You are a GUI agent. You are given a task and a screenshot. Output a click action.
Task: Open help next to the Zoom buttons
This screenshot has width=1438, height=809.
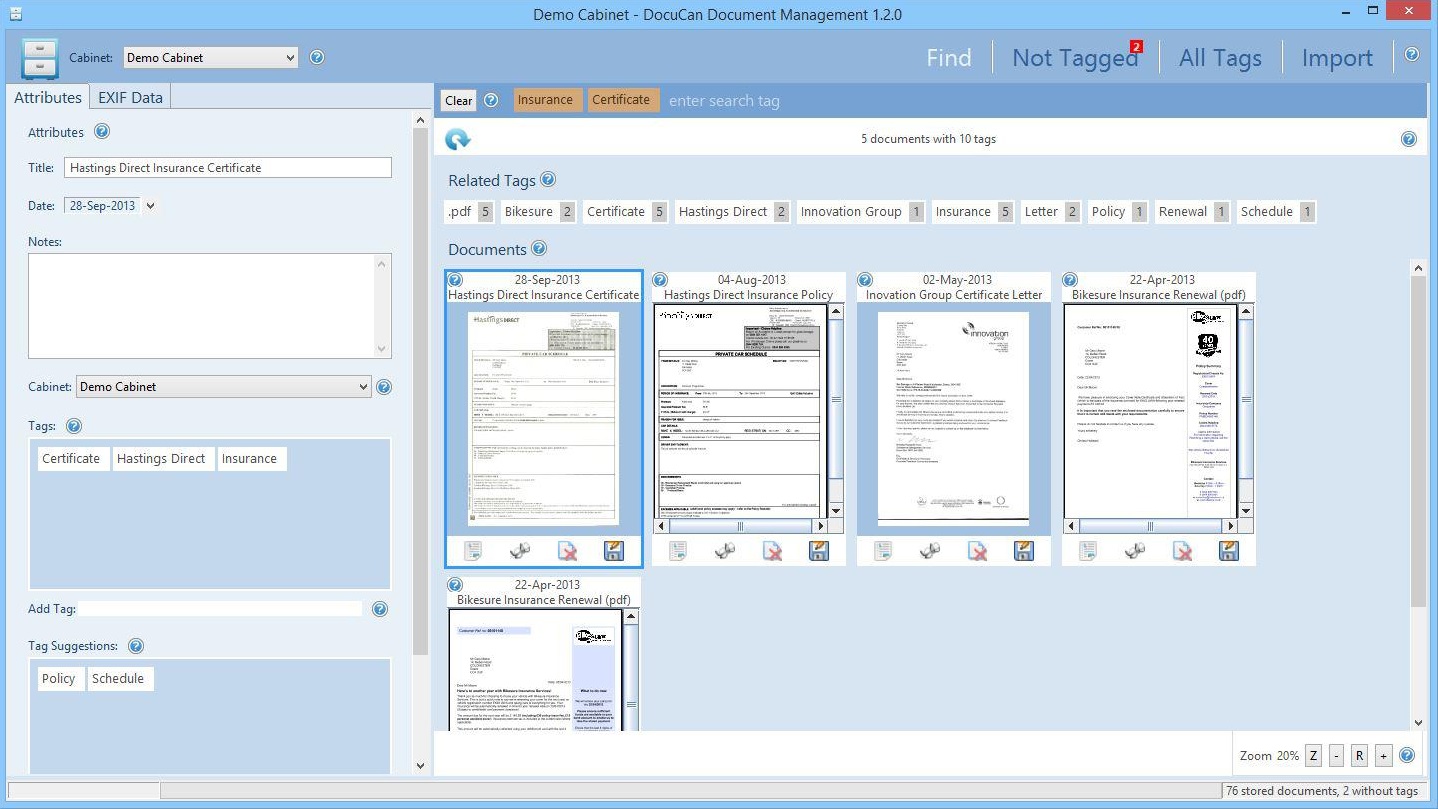(1407, 755)
